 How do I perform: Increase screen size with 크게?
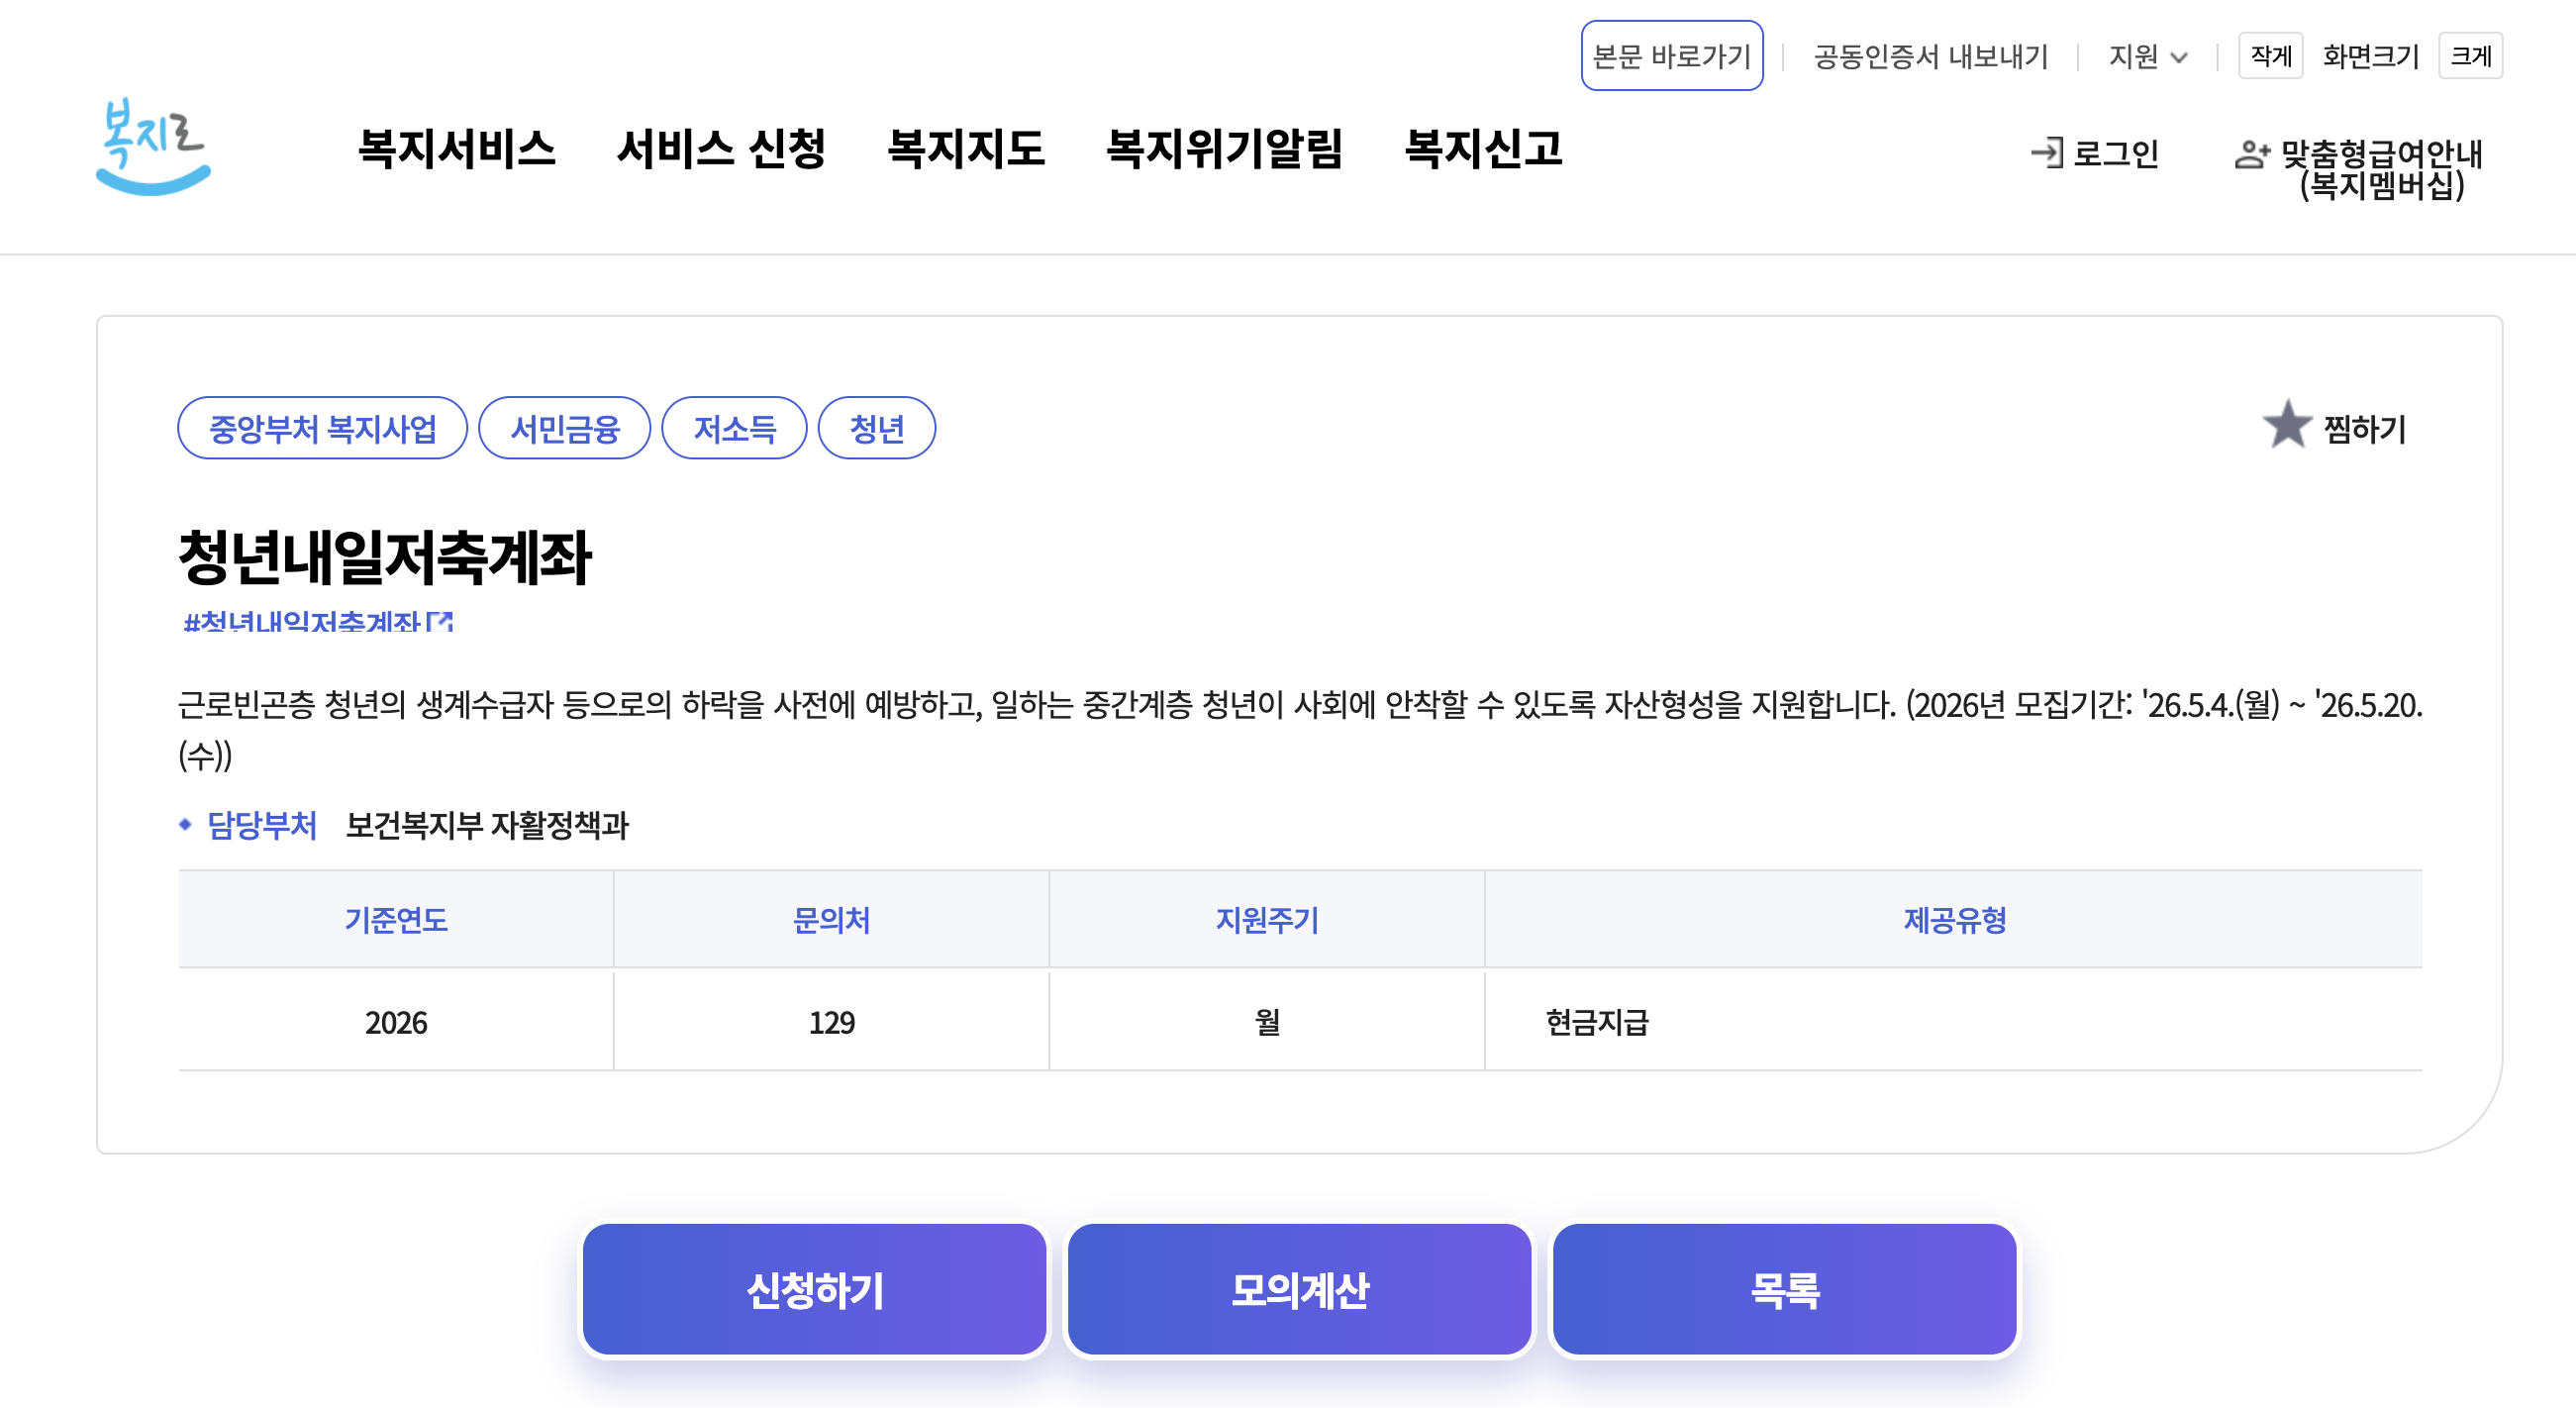point(2469,56)
